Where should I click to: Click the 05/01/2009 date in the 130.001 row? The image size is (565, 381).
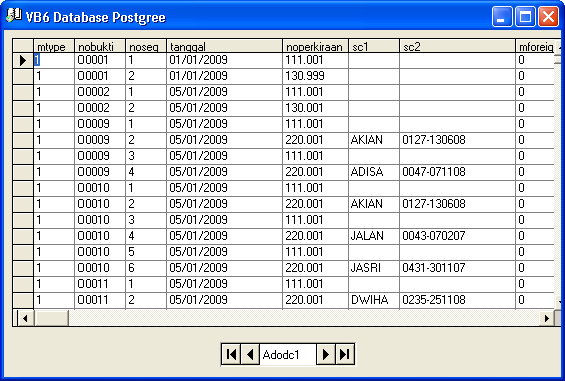224,108
